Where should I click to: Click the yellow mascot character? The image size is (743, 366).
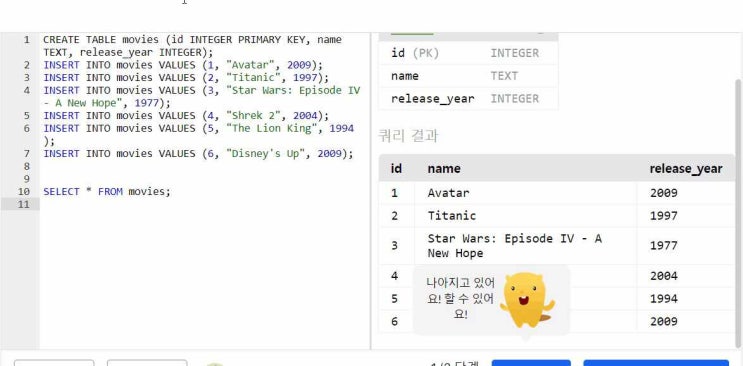click(x=527, y=300)
